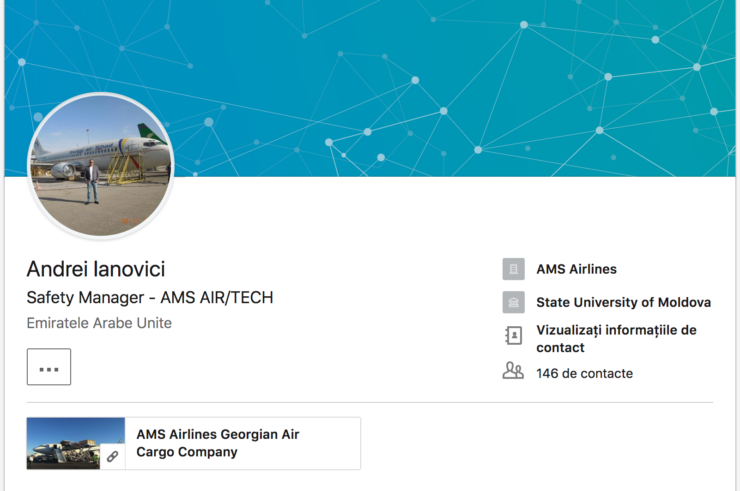View the 146 de contacte list
The image size is (740, 491).
584,373
